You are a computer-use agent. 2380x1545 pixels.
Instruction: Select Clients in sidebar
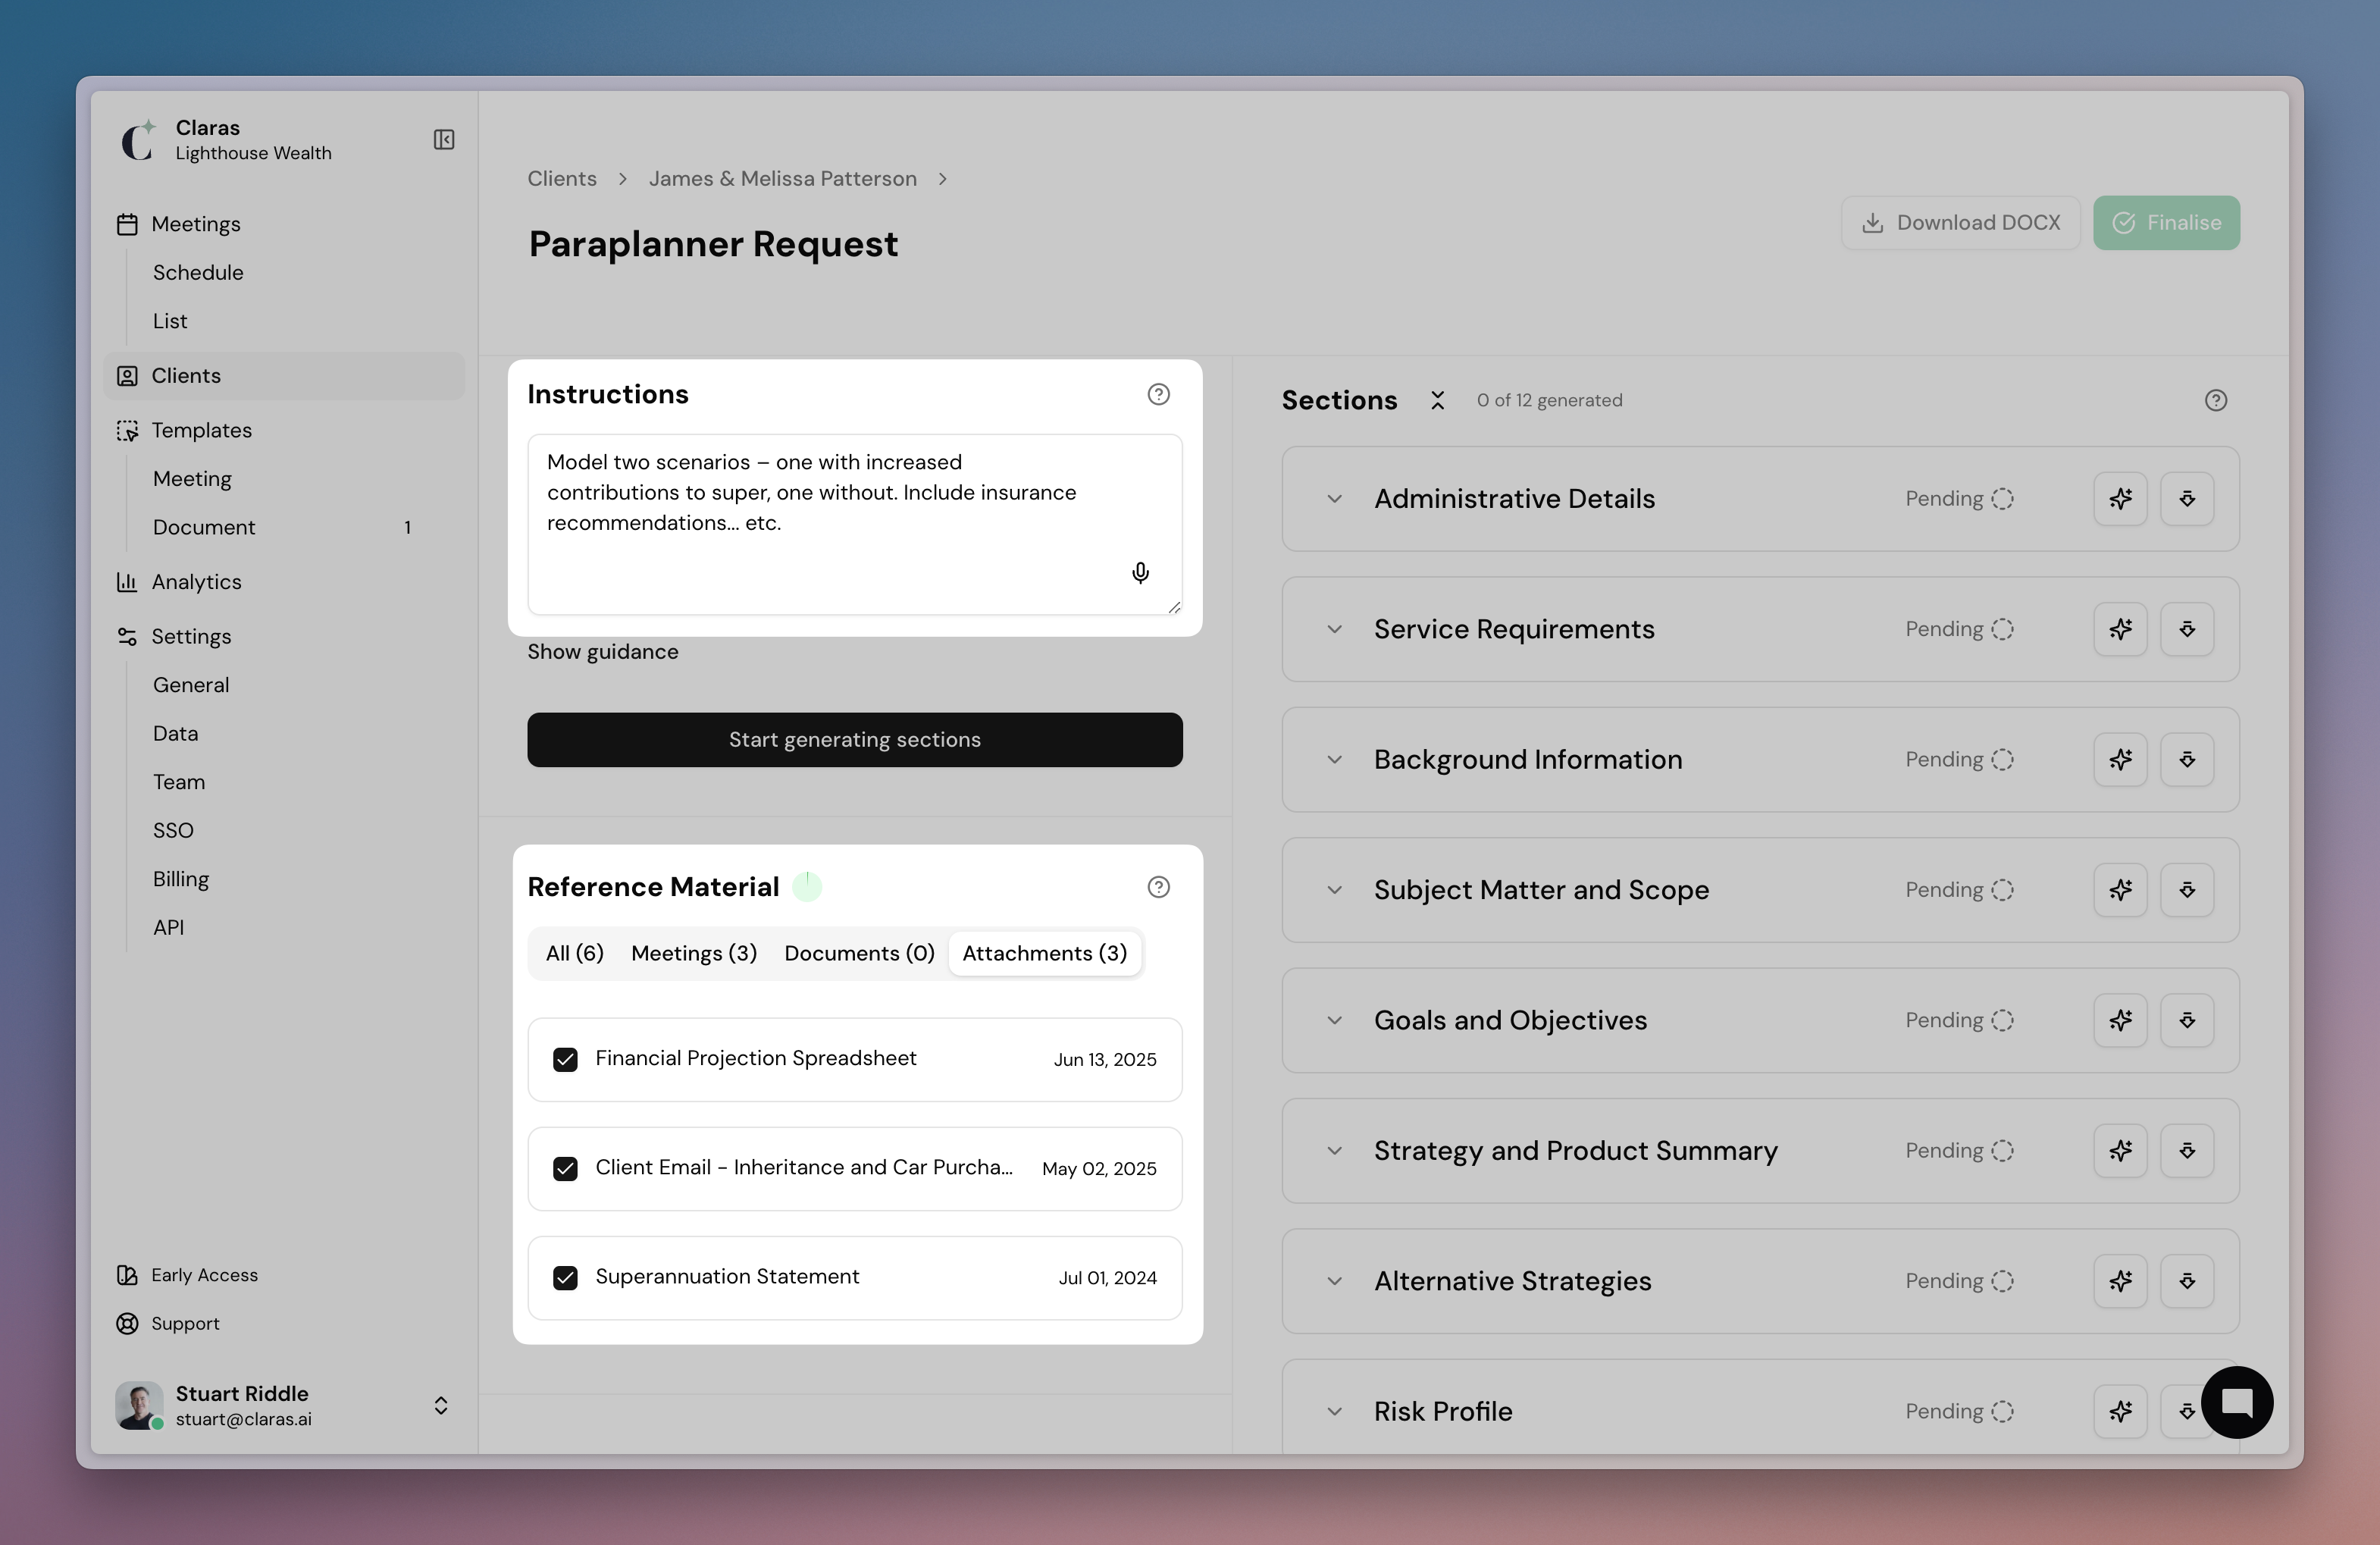284,376
